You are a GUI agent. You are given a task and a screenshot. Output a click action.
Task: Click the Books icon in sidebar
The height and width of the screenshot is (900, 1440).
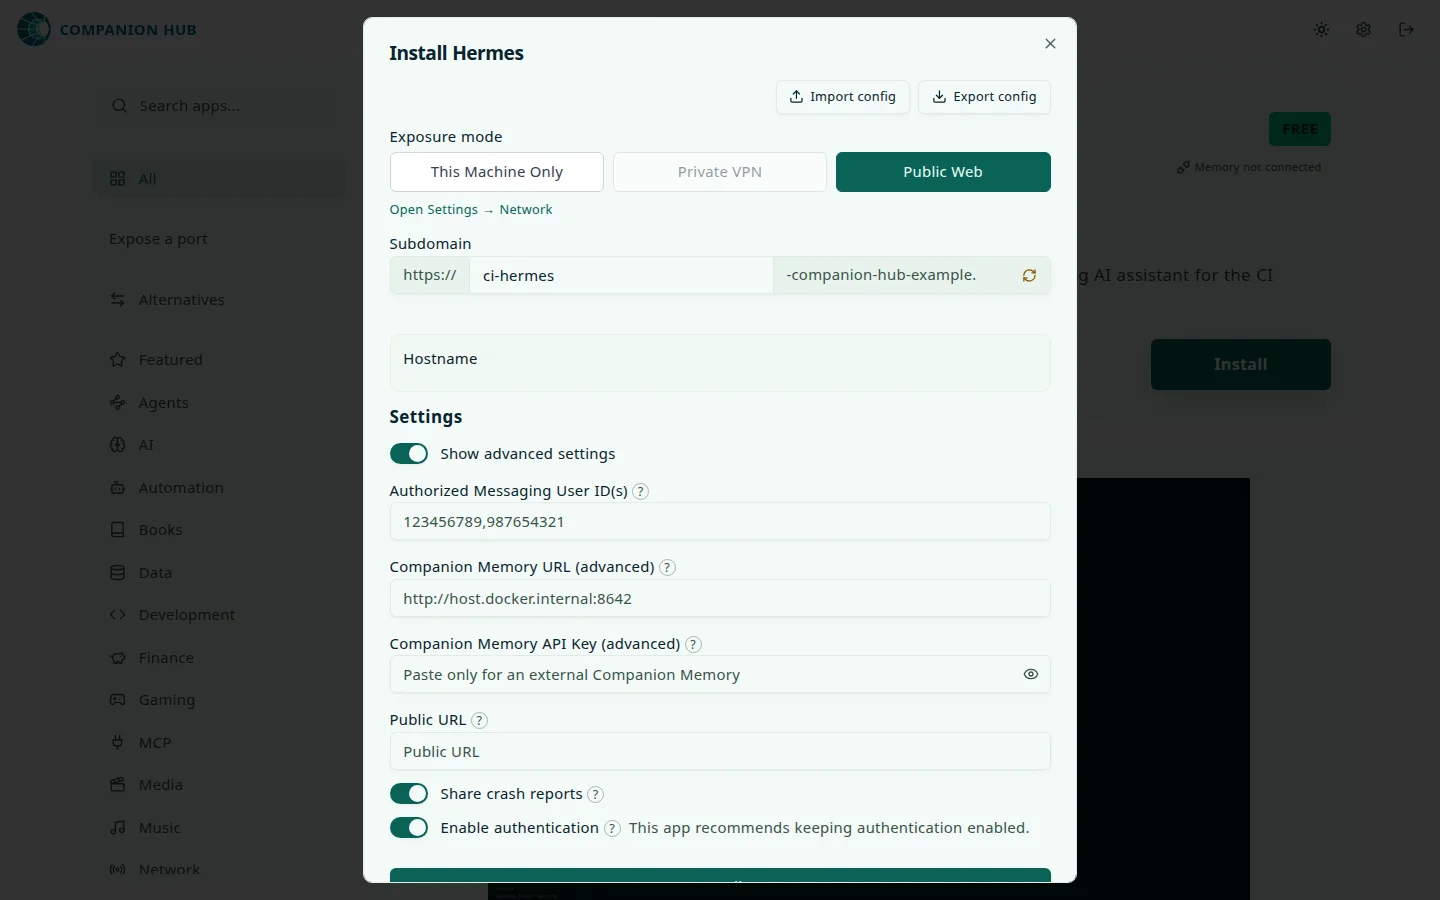point(118,530)
